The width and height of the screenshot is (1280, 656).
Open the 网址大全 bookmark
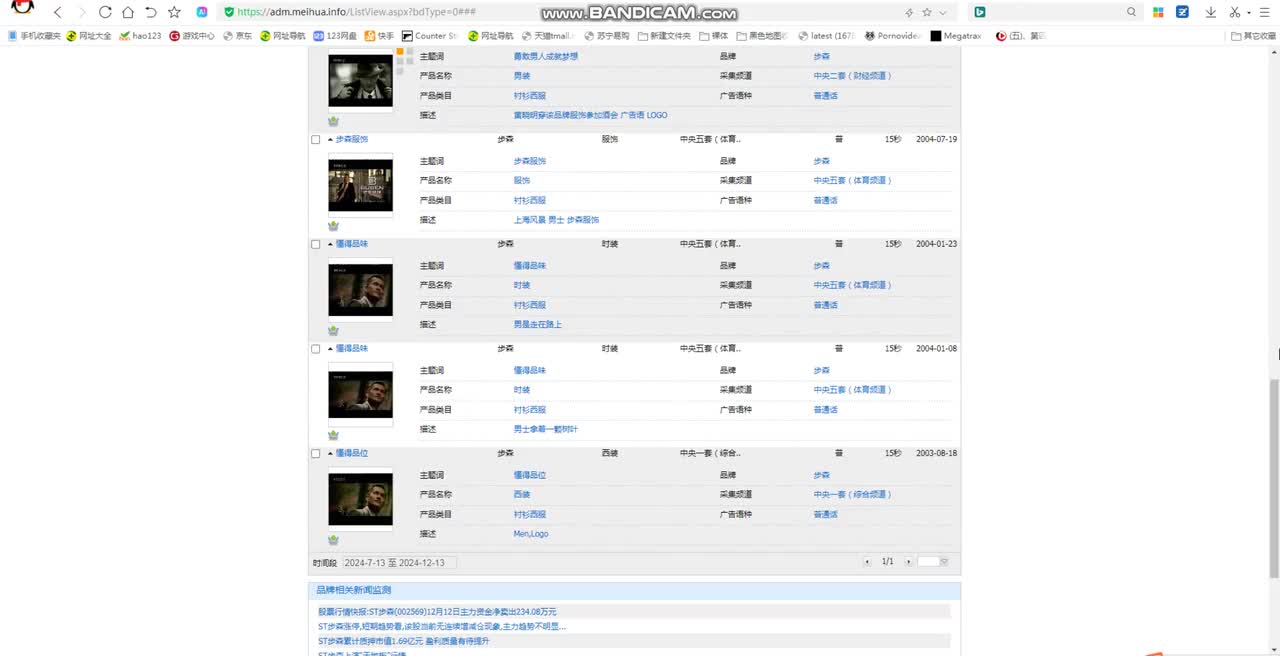coord(88,36)
